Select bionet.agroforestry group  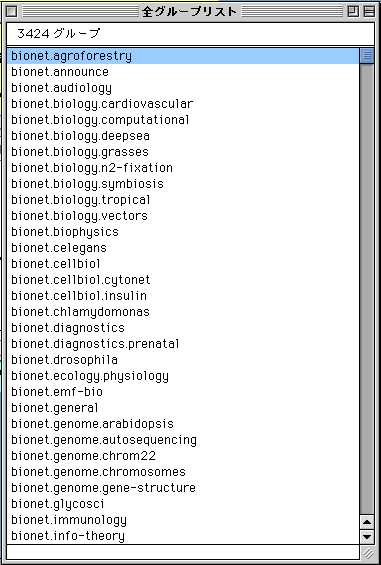click(183, 56)
